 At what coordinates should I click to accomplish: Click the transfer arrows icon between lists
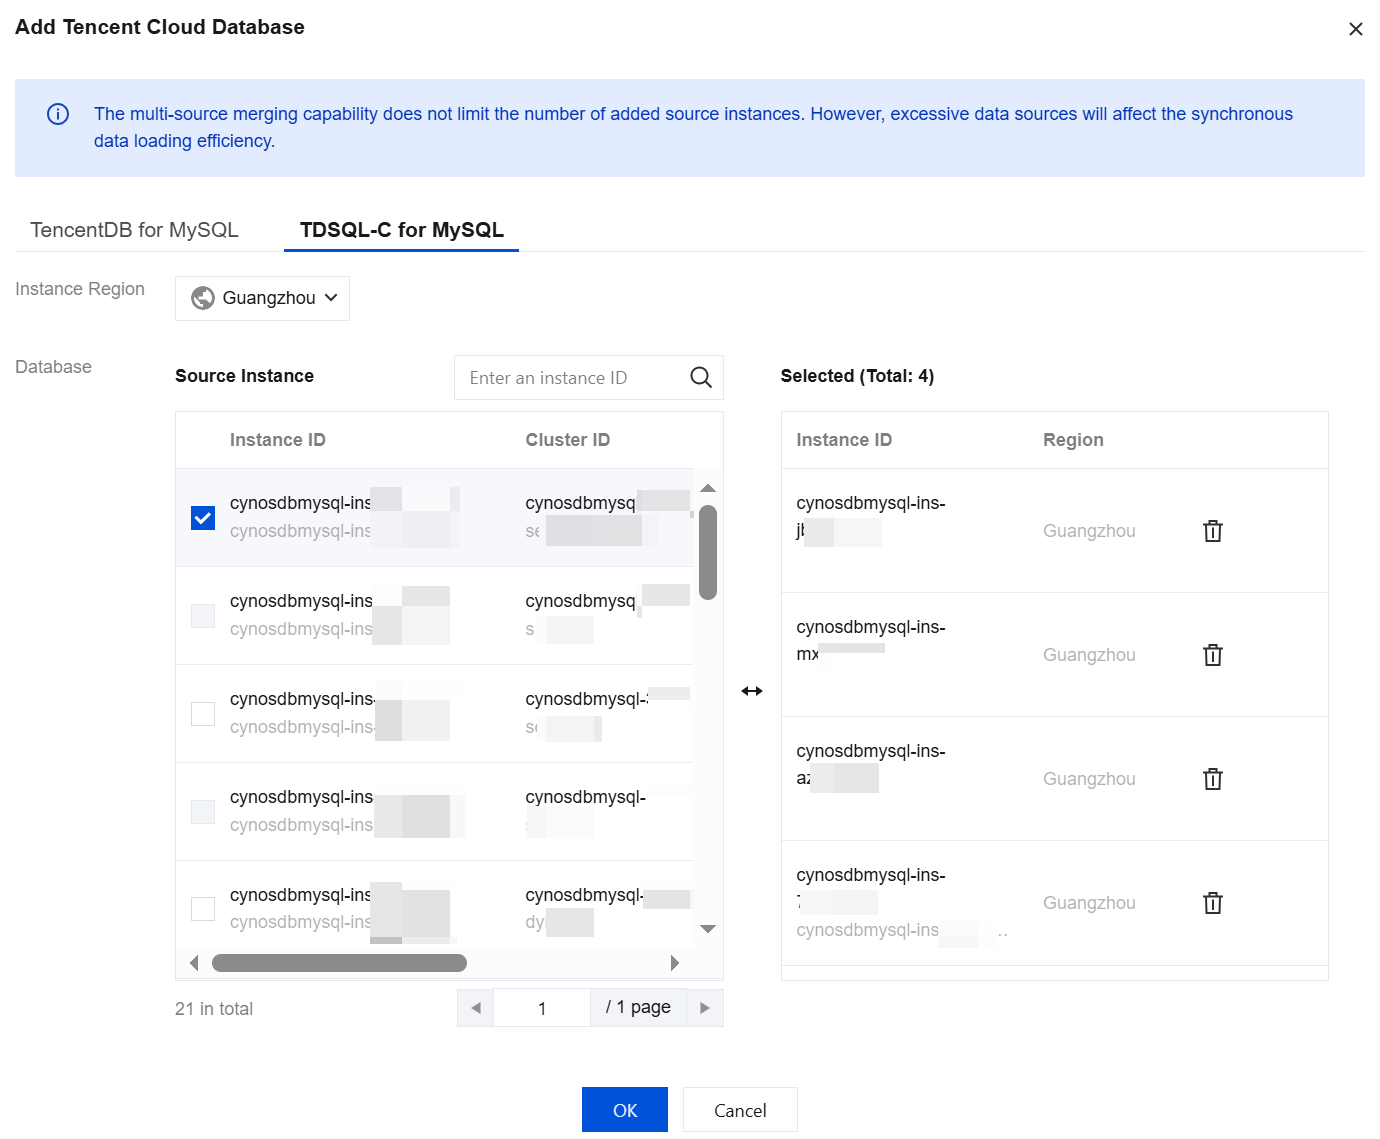click(752, 691)
